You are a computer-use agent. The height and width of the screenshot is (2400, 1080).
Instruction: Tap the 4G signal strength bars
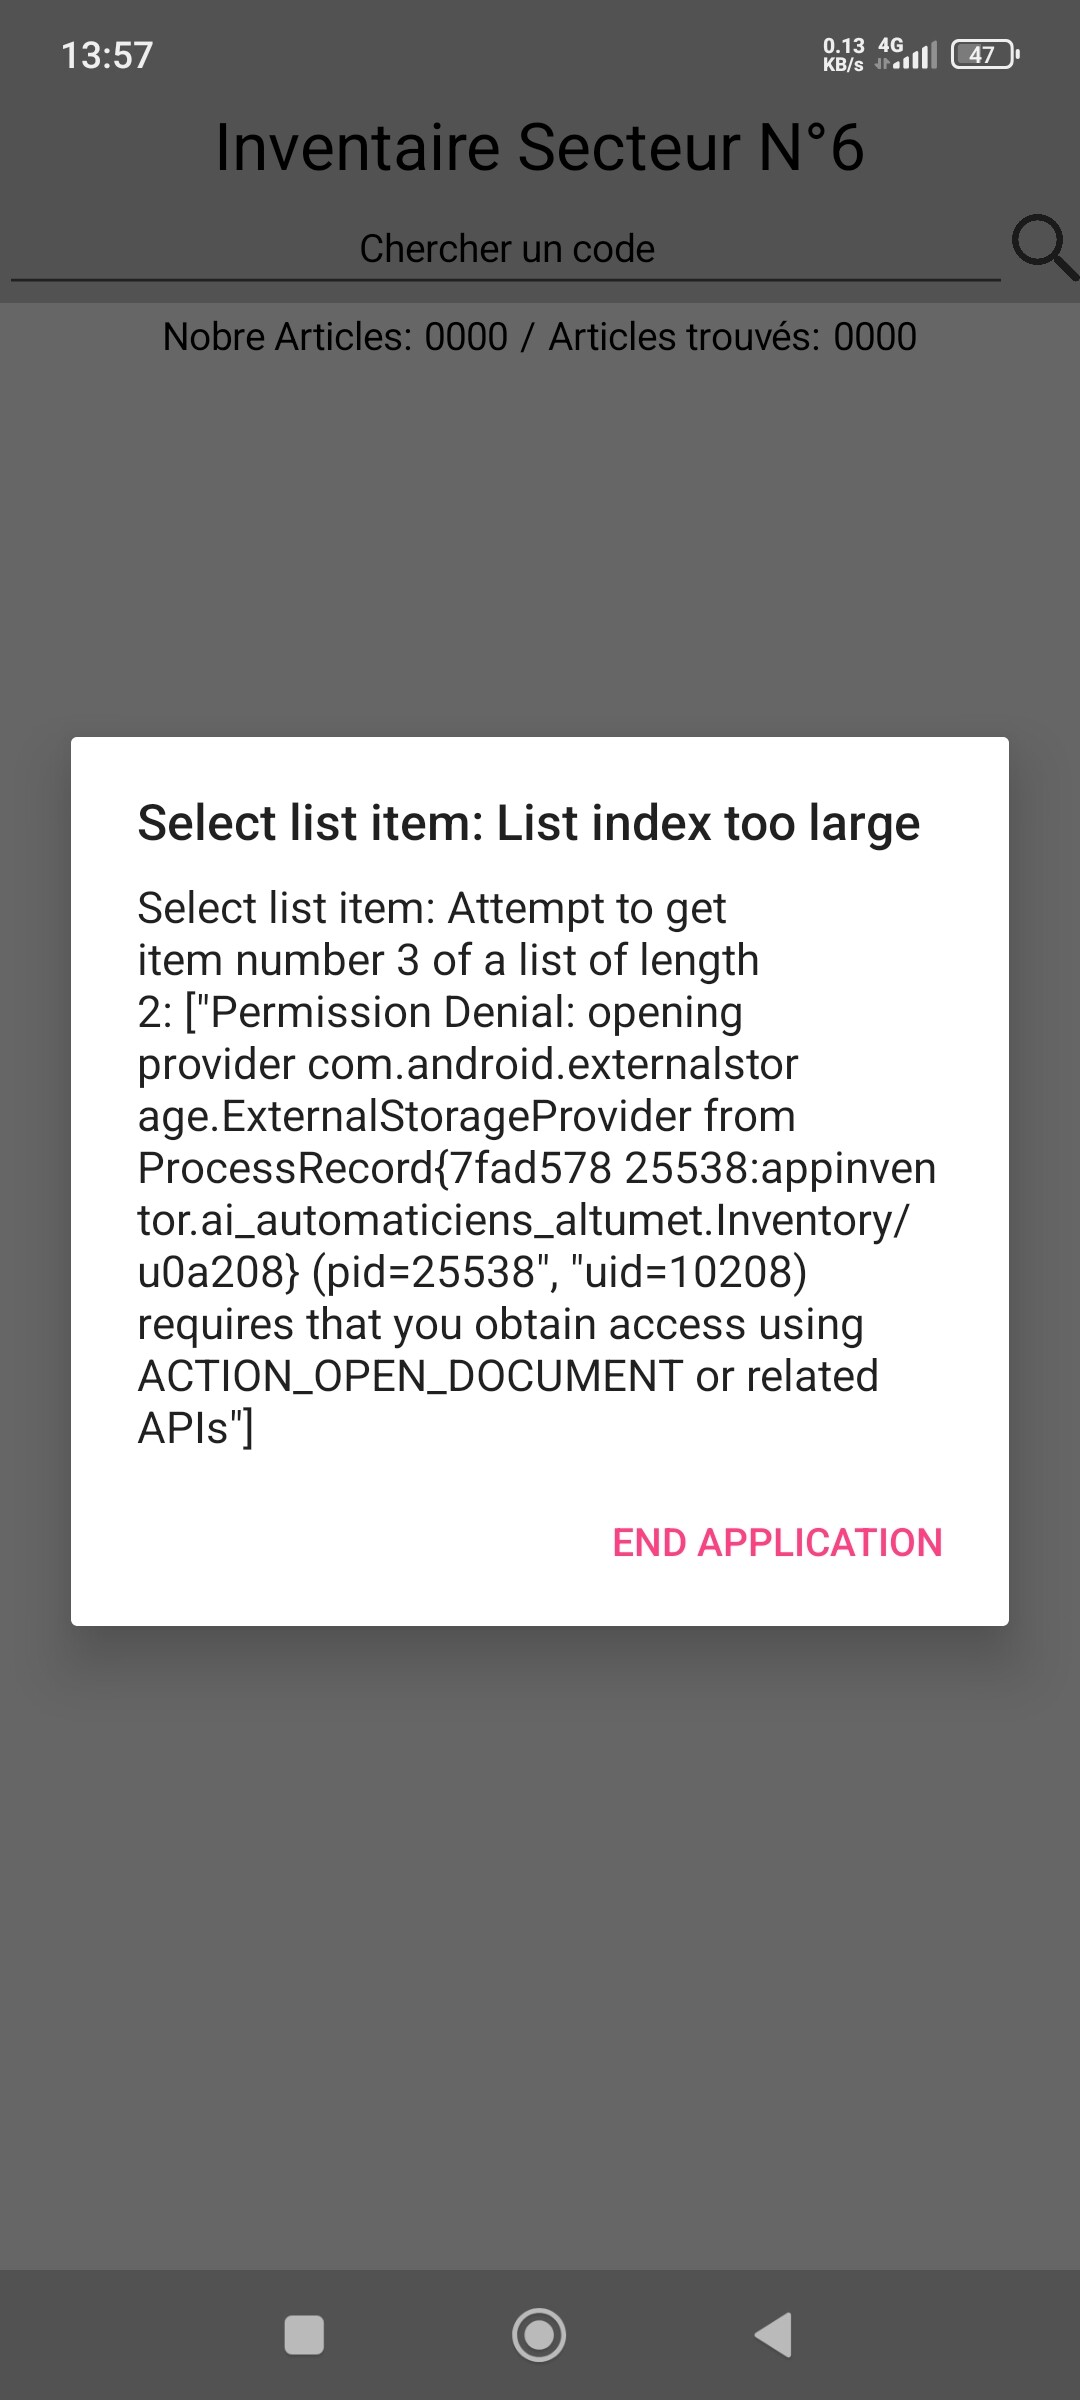[908, 54]
